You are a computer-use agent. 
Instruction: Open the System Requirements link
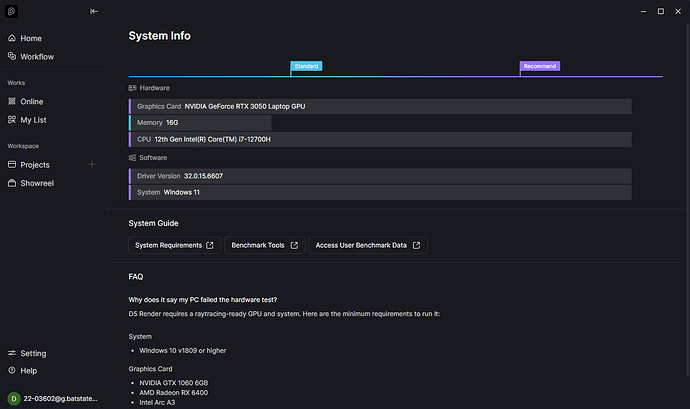175,245
